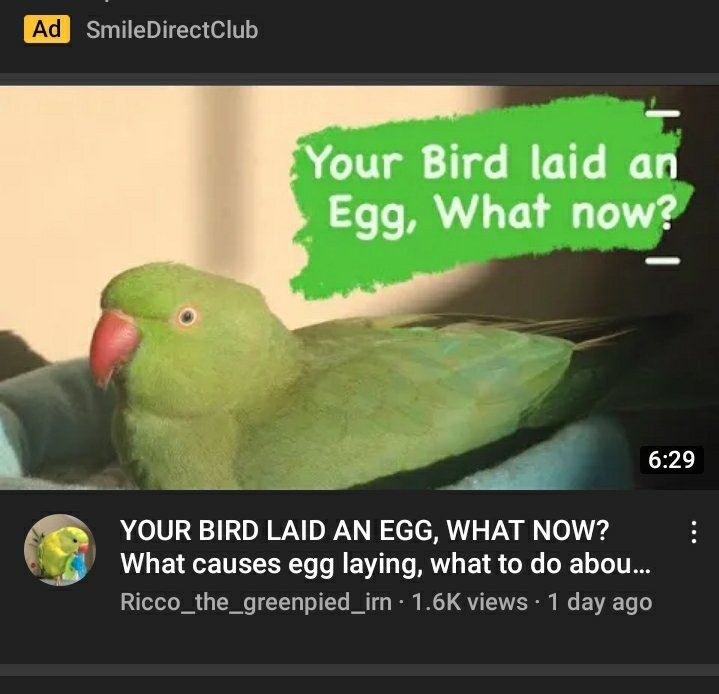Open the SmileDirectClub advertiser link

pos(172,30)
